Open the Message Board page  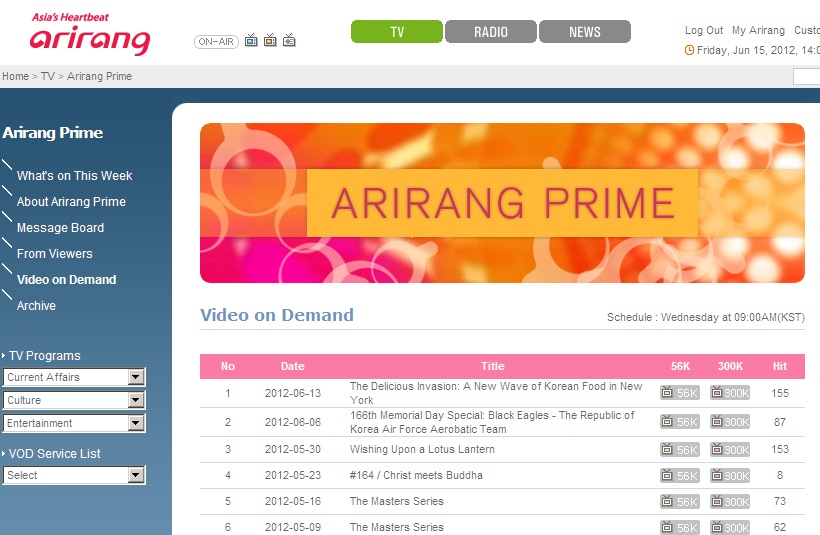[x=60, y=228]
